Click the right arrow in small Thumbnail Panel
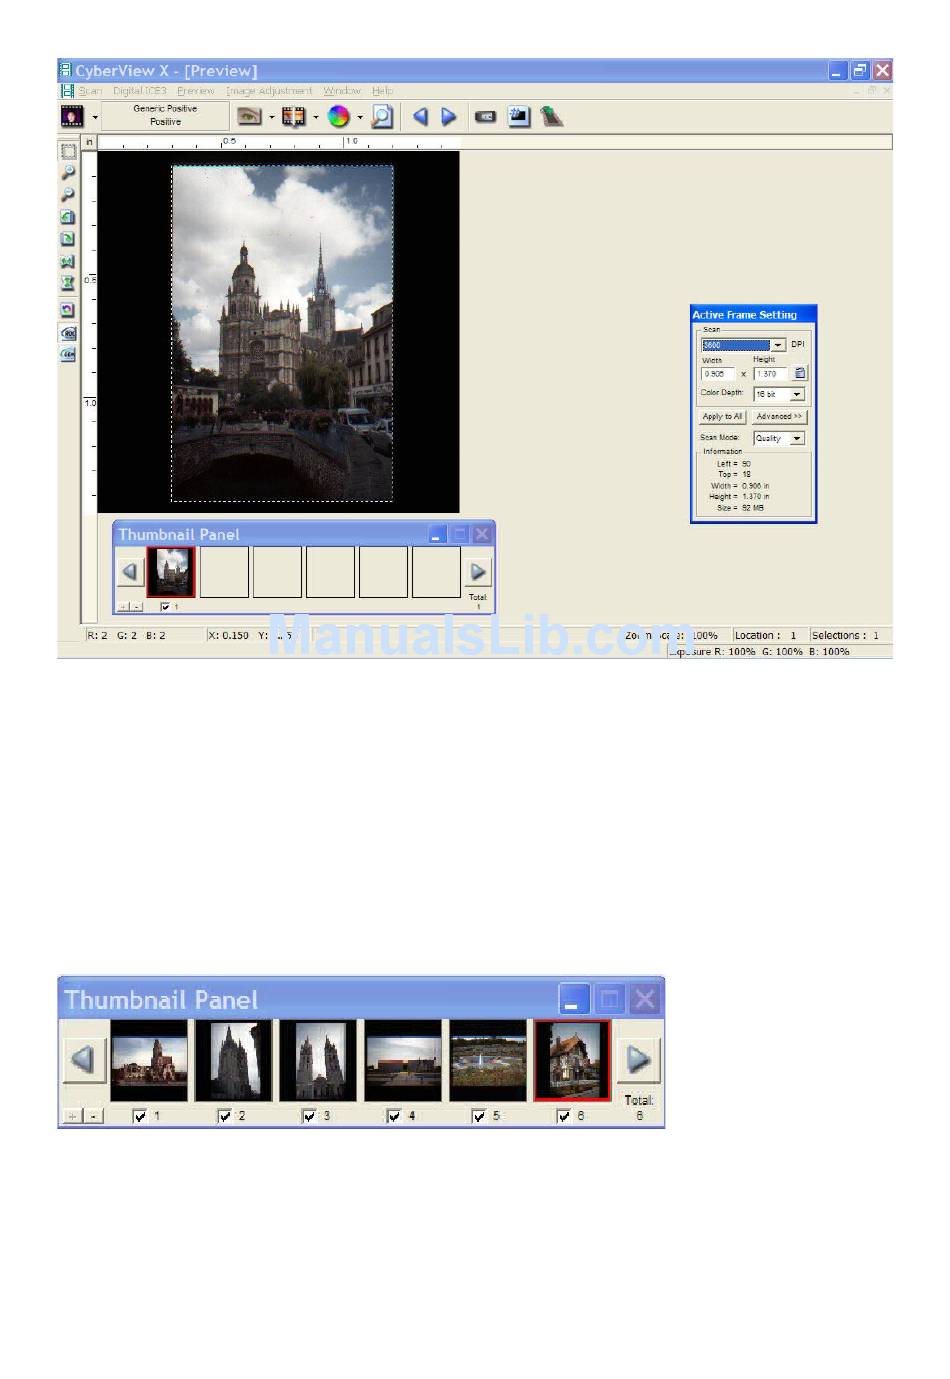Image resolution: width=950 pixels, height=1379 pixels. pyautogui.click(x=478, y=572)
